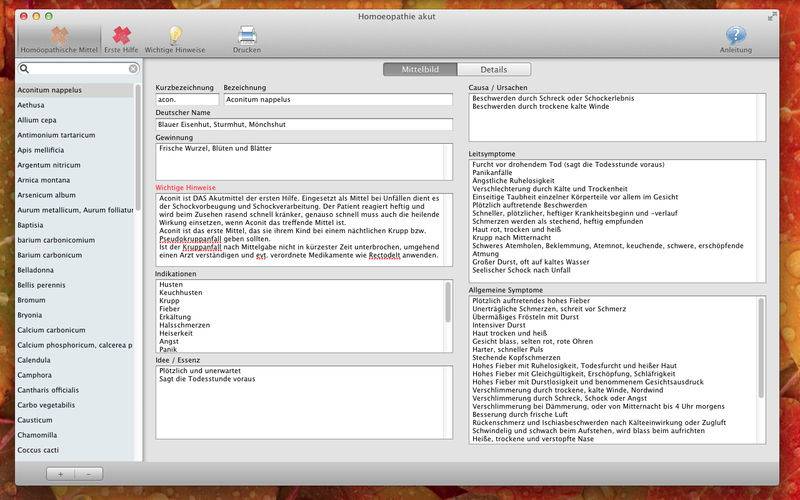The width and height of the screenshot is (800, 500).
Task: Select Calendula in remedy list
Action: point(75,360)
